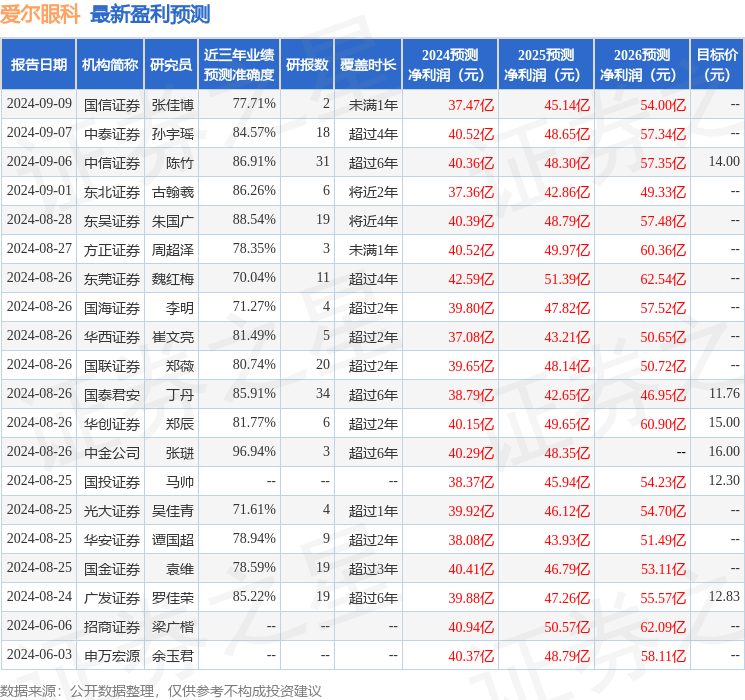This screenshot has width=745, height=700.
Task: Select the 国投证券 institution cell
Action: point(112,482)
